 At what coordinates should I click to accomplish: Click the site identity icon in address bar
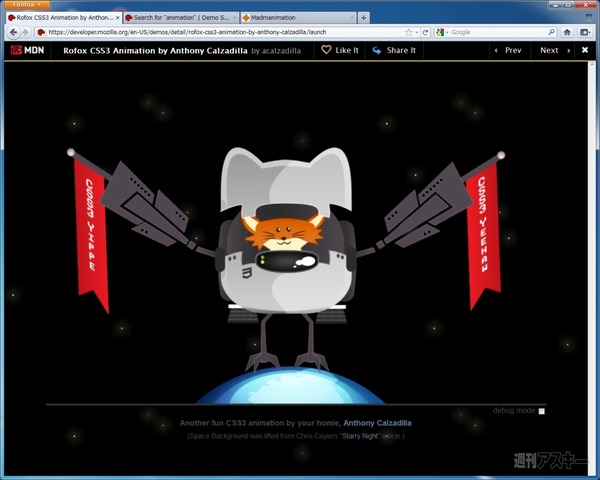point(41,32)
